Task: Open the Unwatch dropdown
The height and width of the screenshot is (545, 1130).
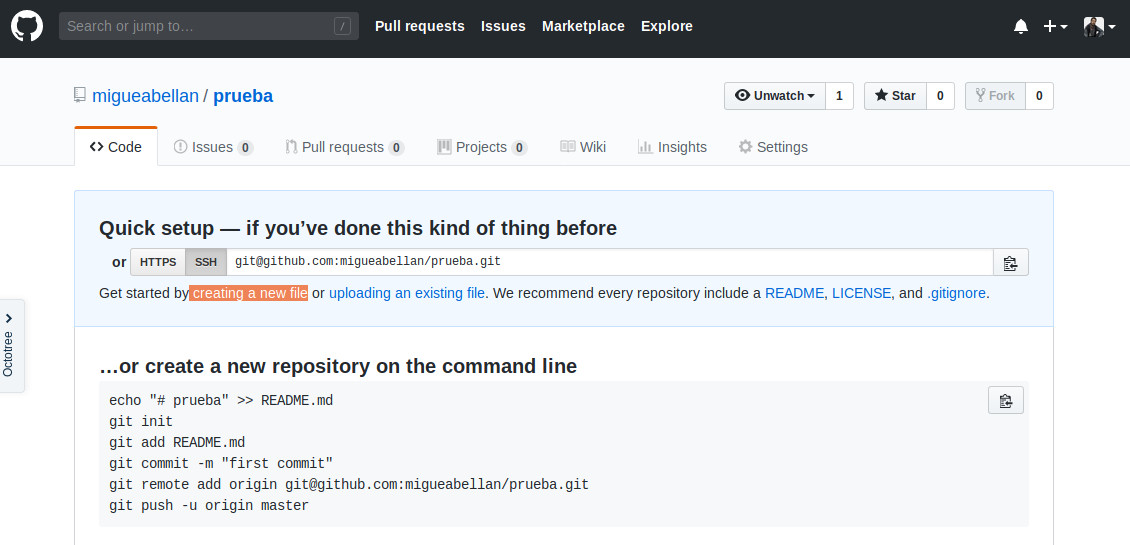Action: point(775,96)
